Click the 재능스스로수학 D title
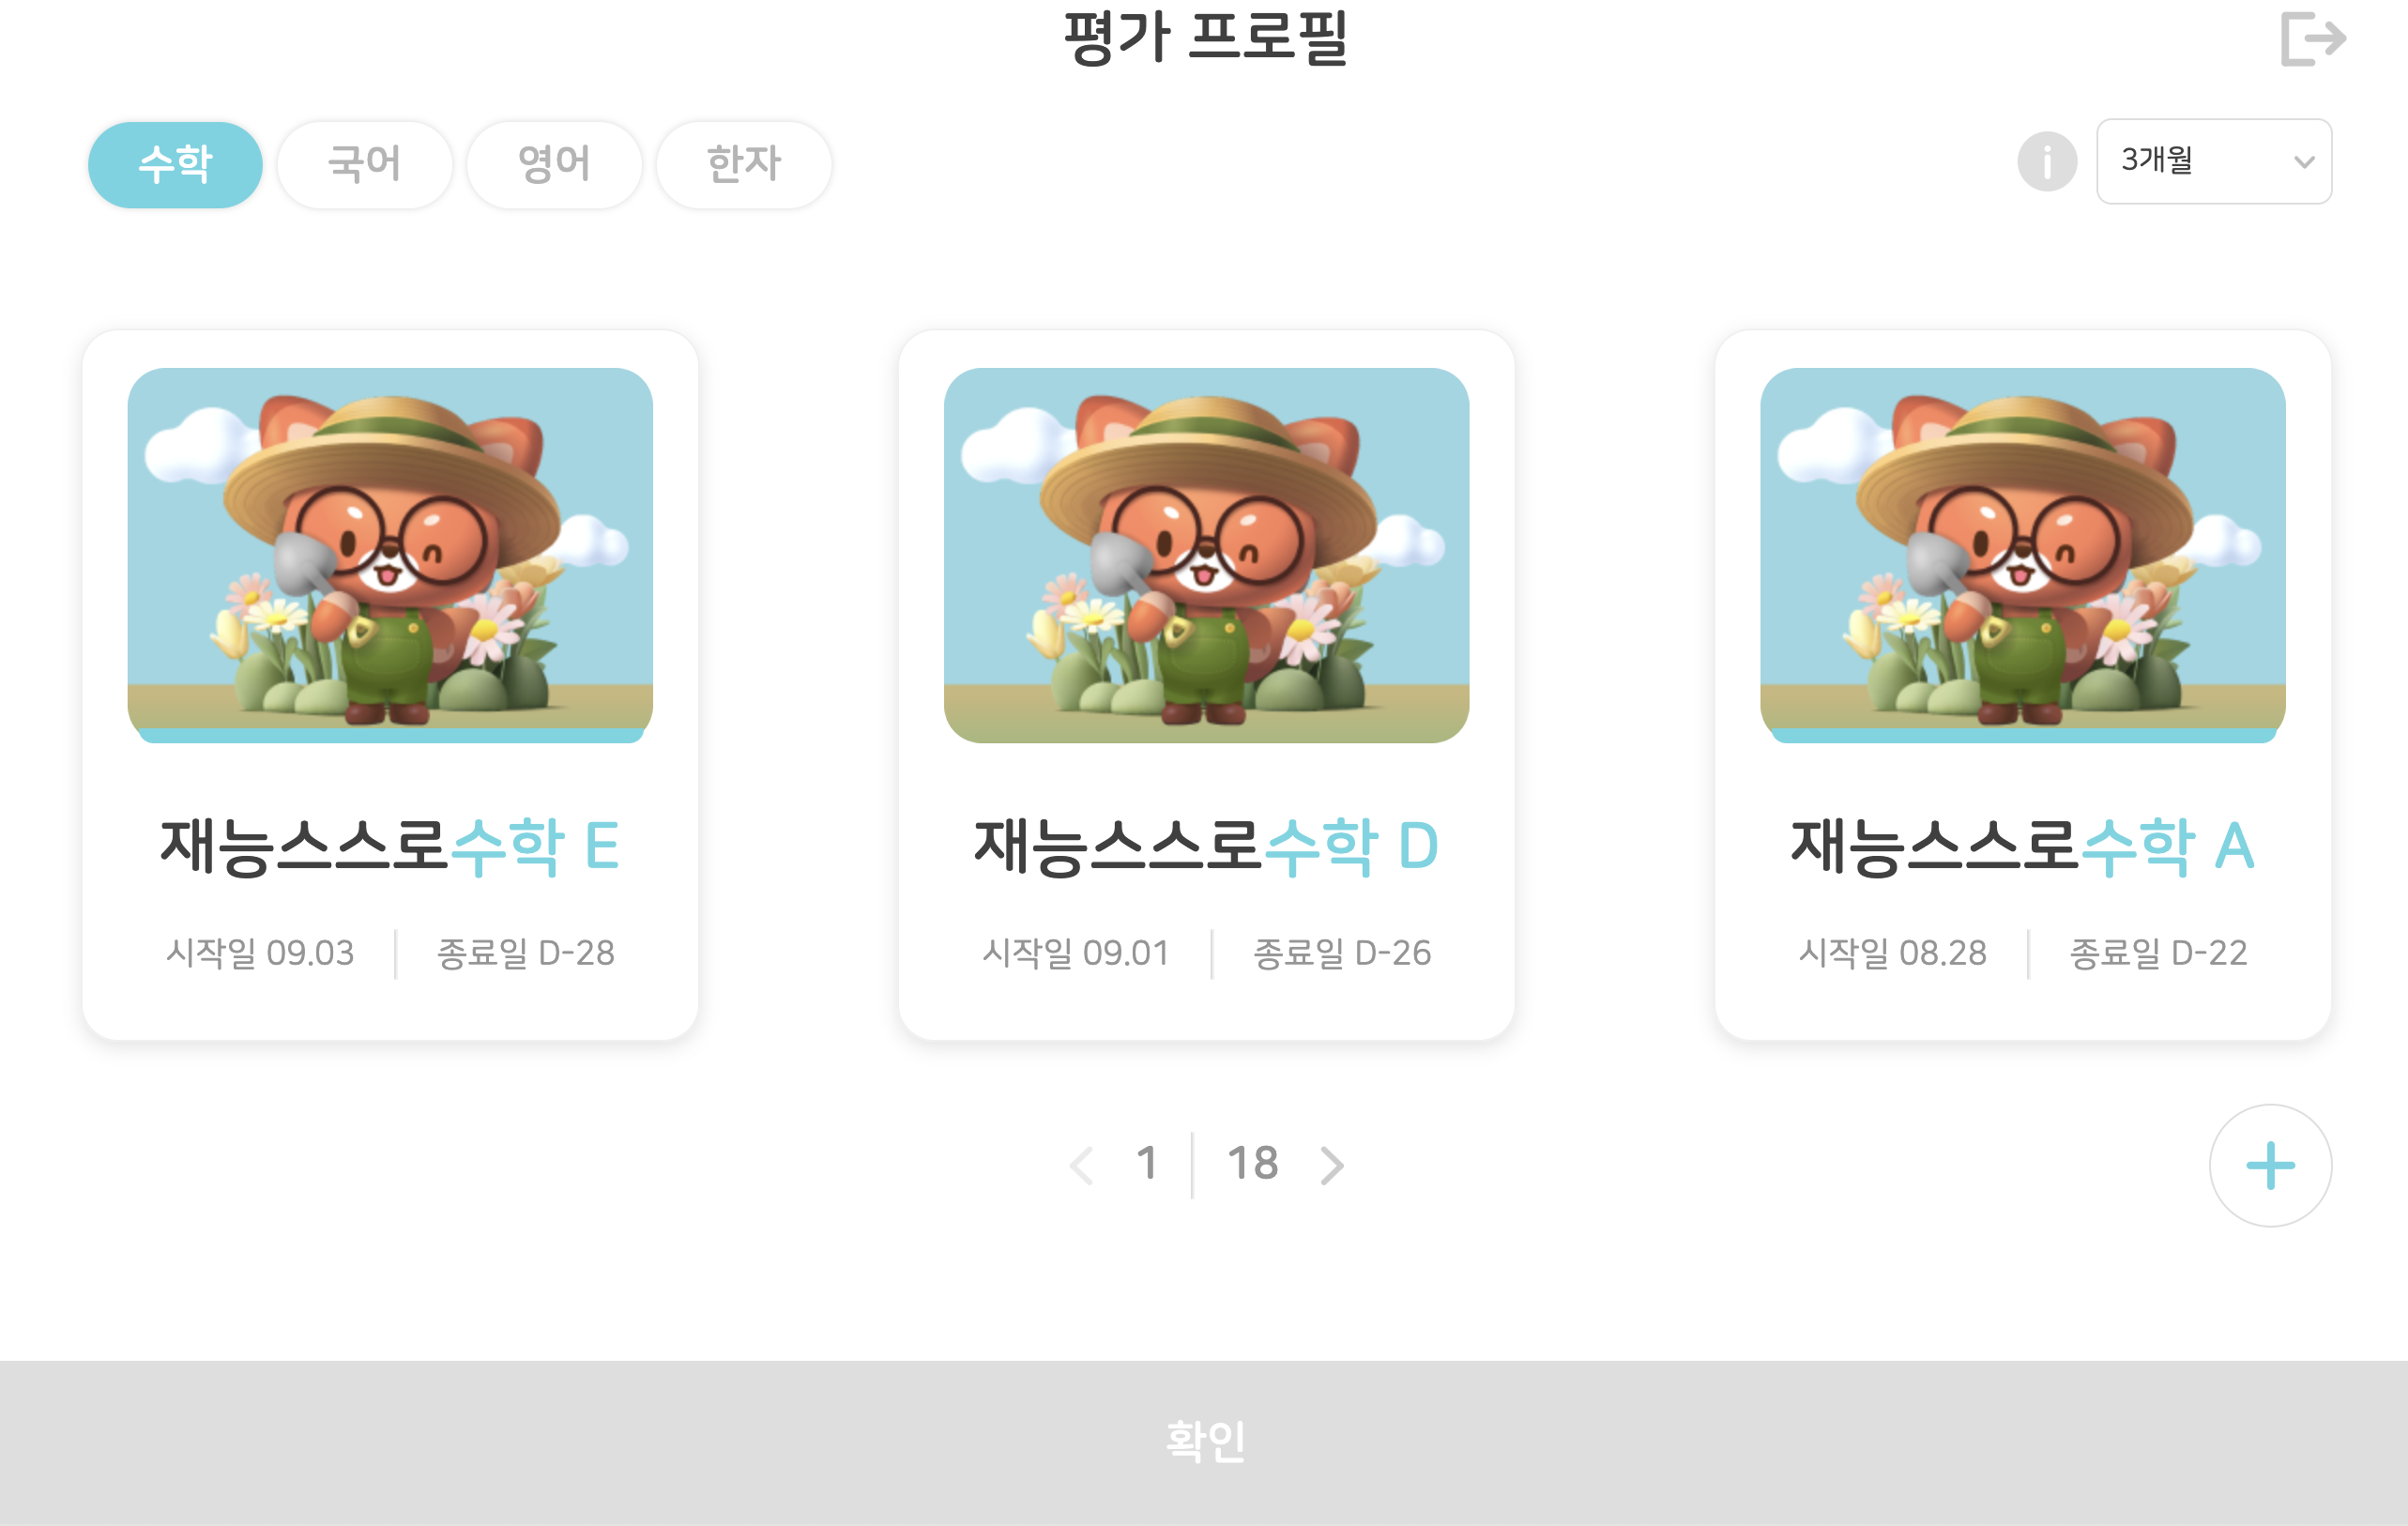This screenshot has width=2408, height=1526. coord(1206,846)
